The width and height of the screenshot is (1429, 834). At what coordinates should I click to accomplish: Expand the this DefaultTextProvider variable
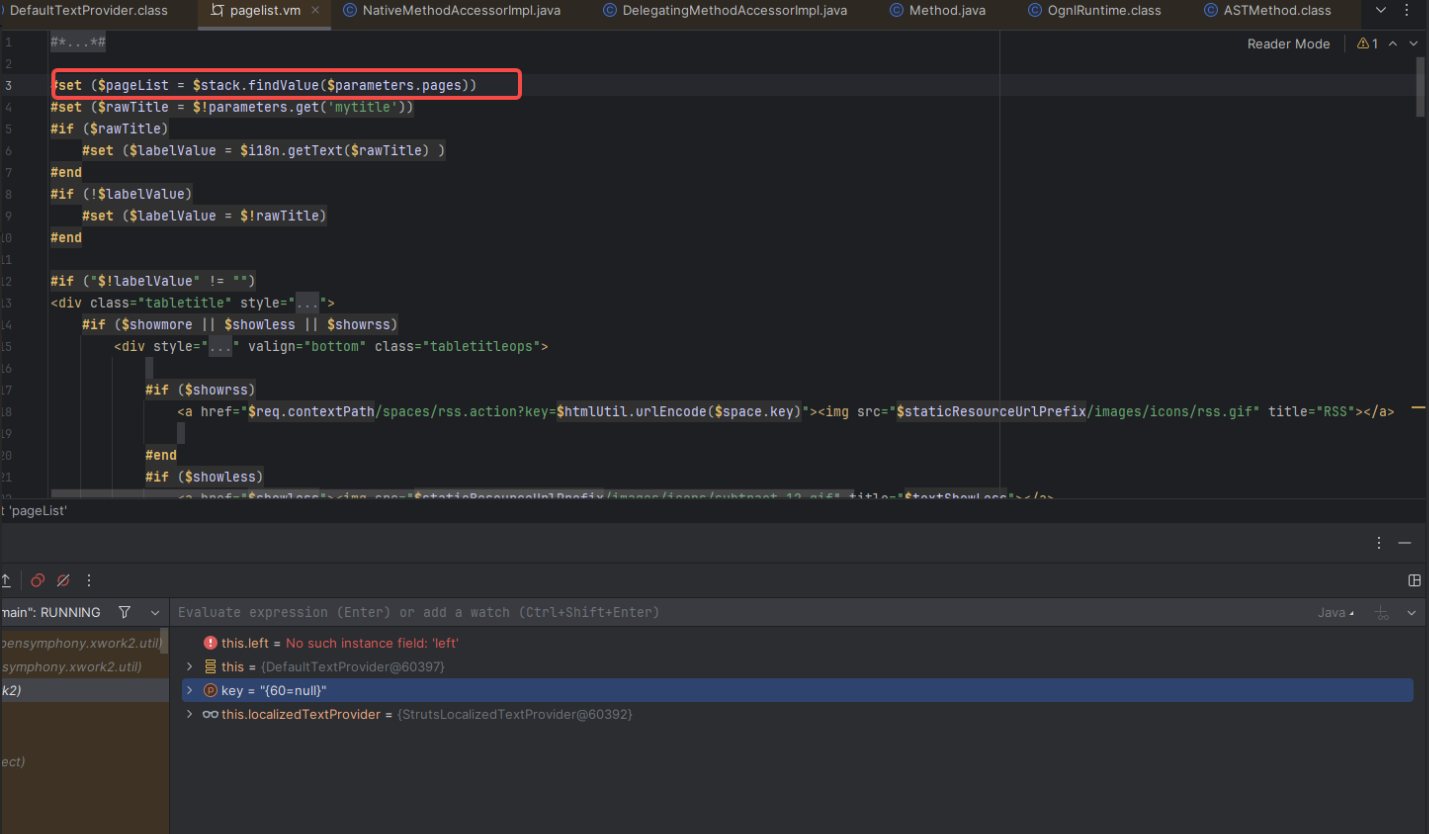189,666
